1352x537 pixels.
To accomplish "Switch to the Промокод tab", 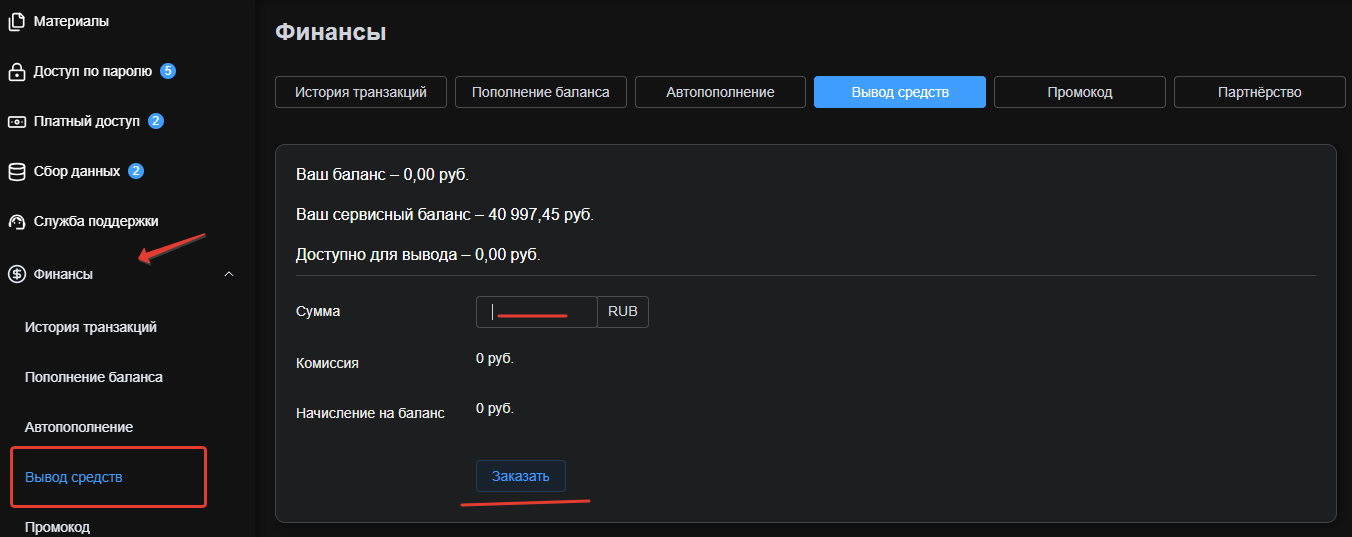I will pos(1080,92).
